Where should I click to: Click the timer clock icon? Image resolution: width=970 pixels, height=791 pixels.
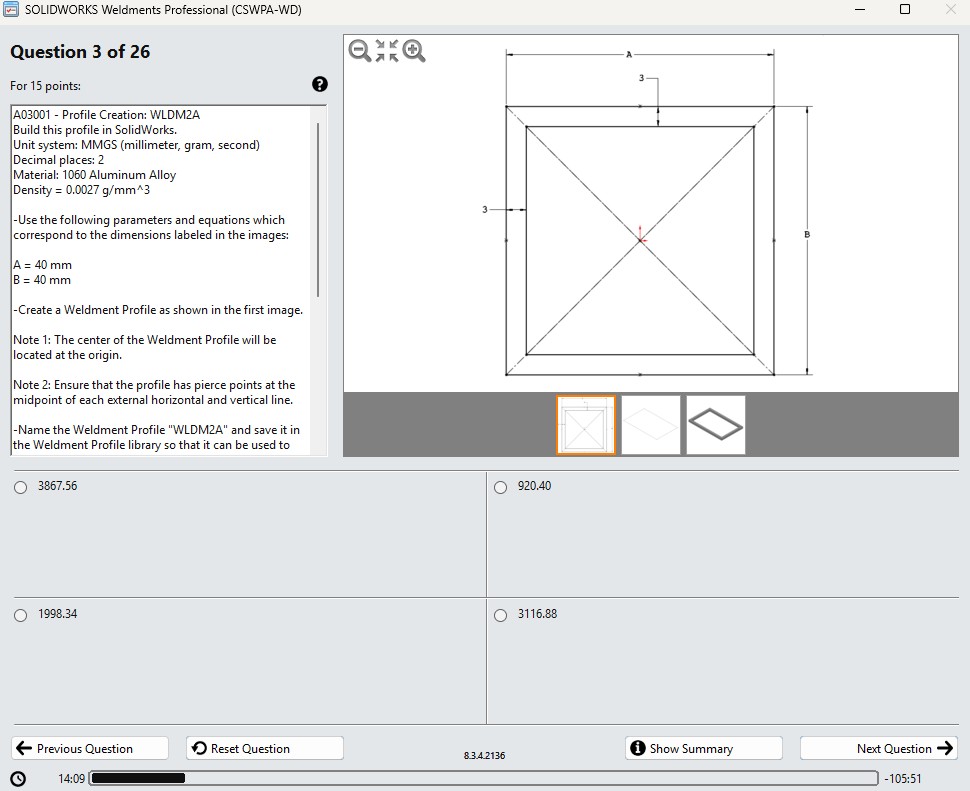click(19, 779)
